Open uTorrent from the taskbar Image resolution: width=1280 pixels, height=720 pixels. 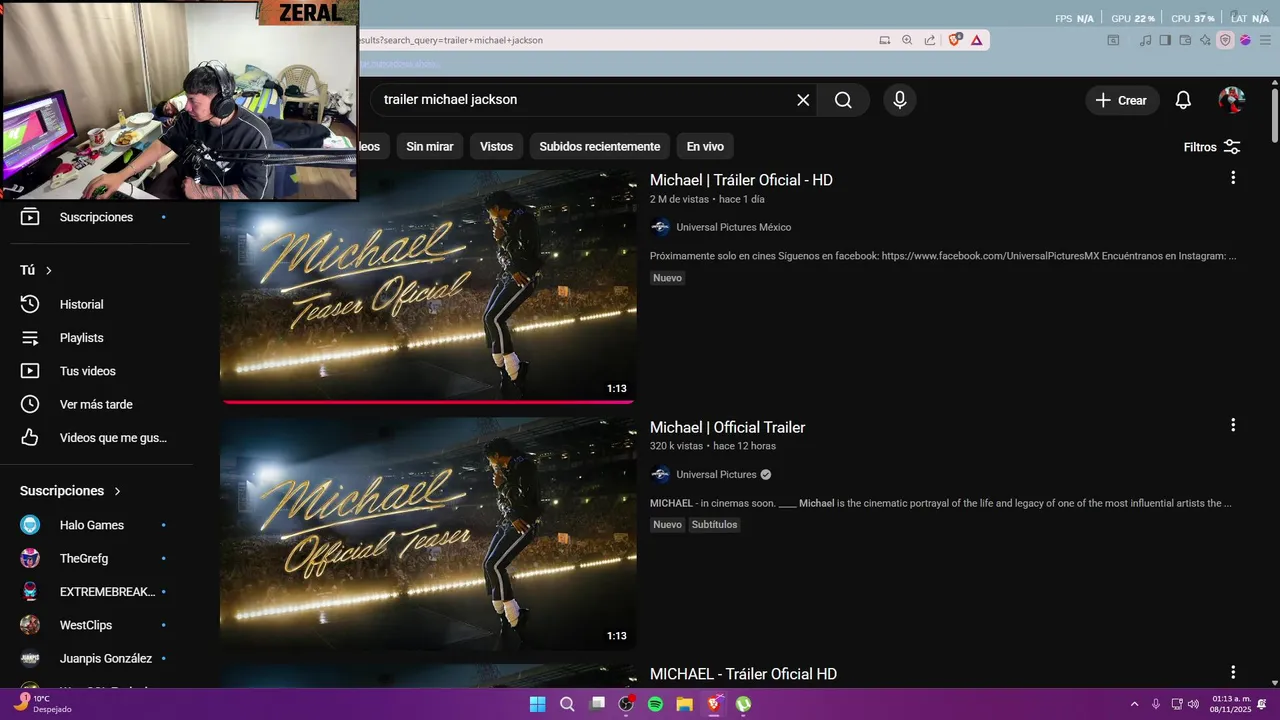coord(744,704)
